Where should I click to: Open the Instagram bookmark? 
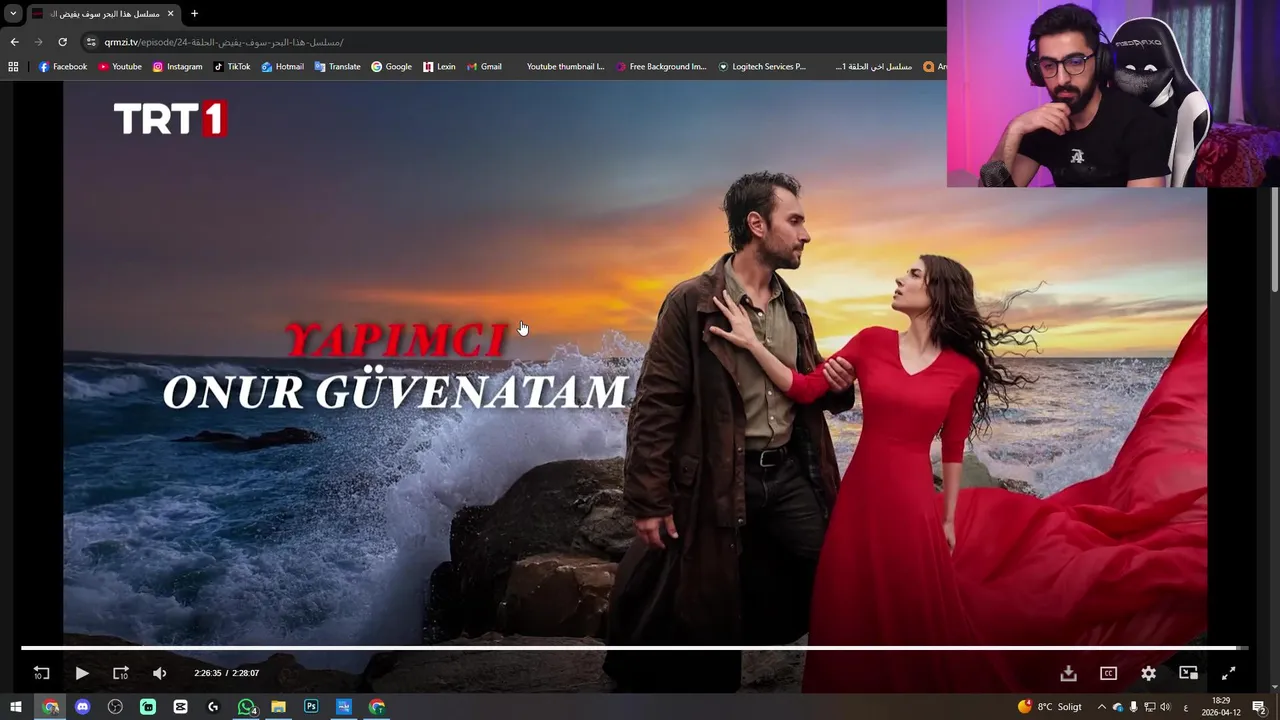point(177,67)
